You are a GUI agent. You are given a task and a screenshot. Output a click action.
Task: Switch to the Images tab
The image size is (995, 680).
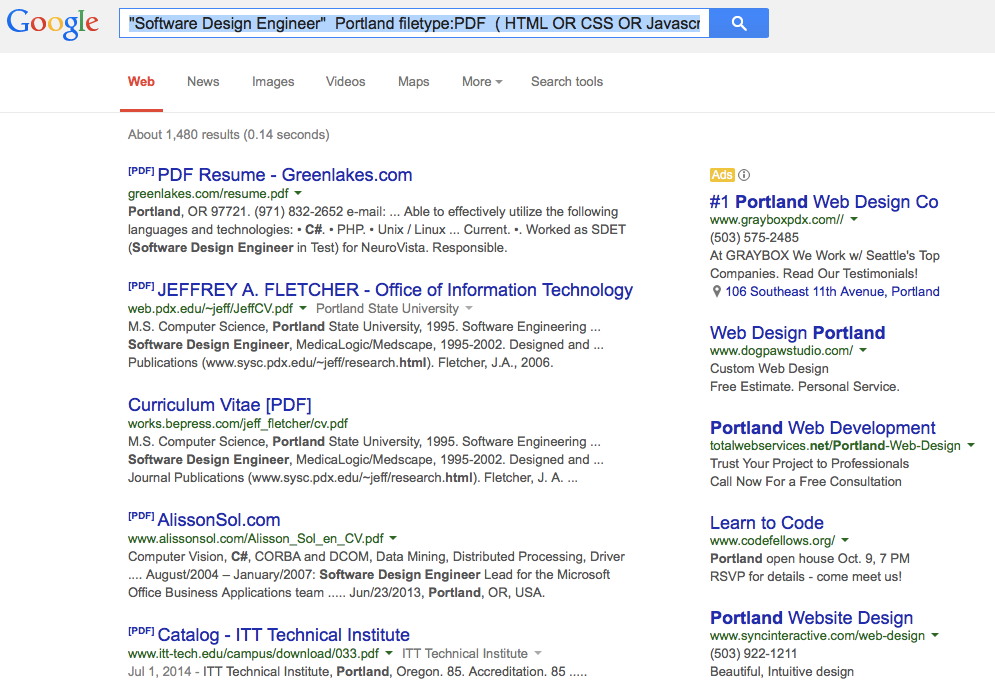pyautogui.click(x=273, y=82)
